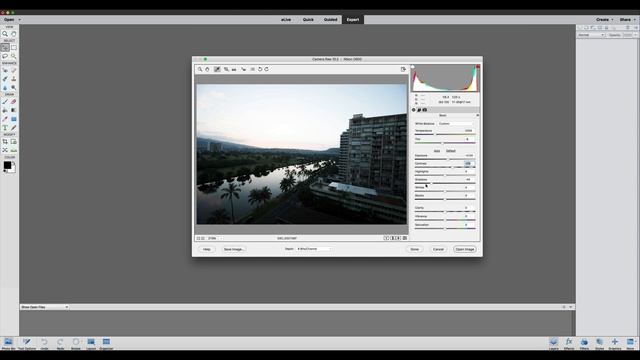Adjust the Exposure slider
This screenshot has height=360, width=640.
coord(448,159)
